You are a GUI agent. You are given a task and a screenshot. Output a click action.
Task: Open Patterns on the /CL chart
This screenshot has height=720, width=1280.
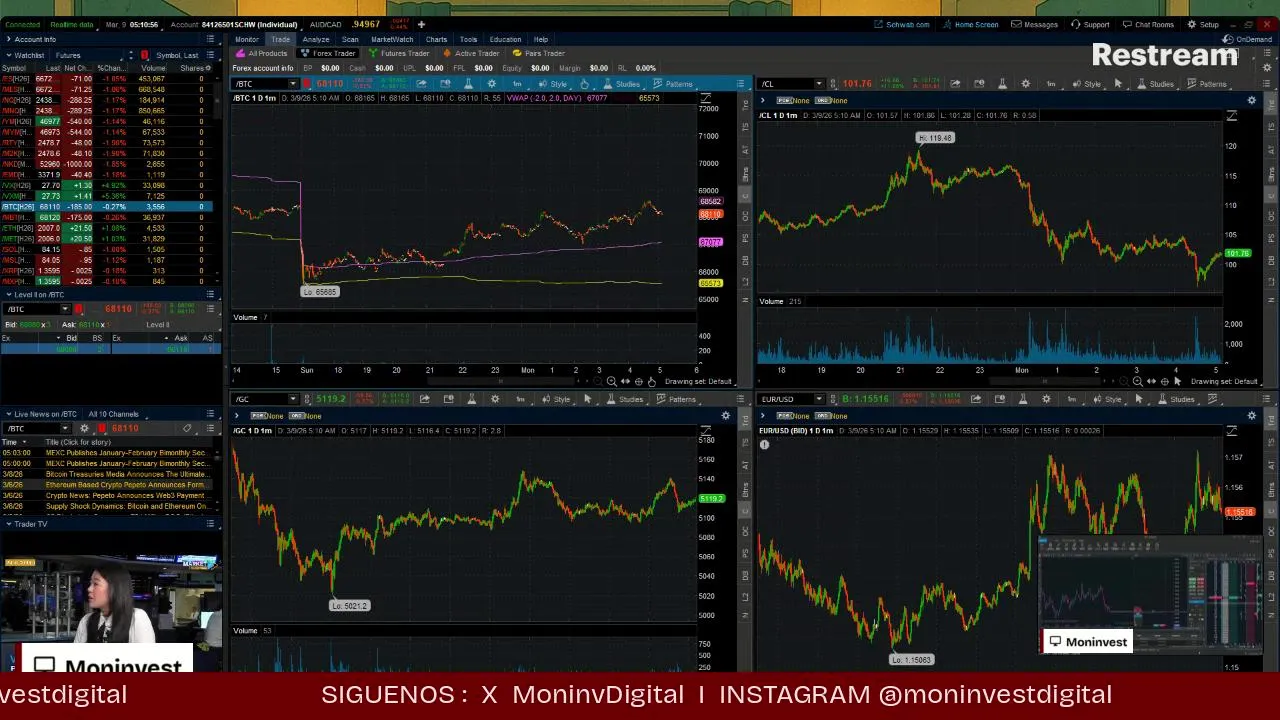pyautogui.click(x=1207, y=84)
